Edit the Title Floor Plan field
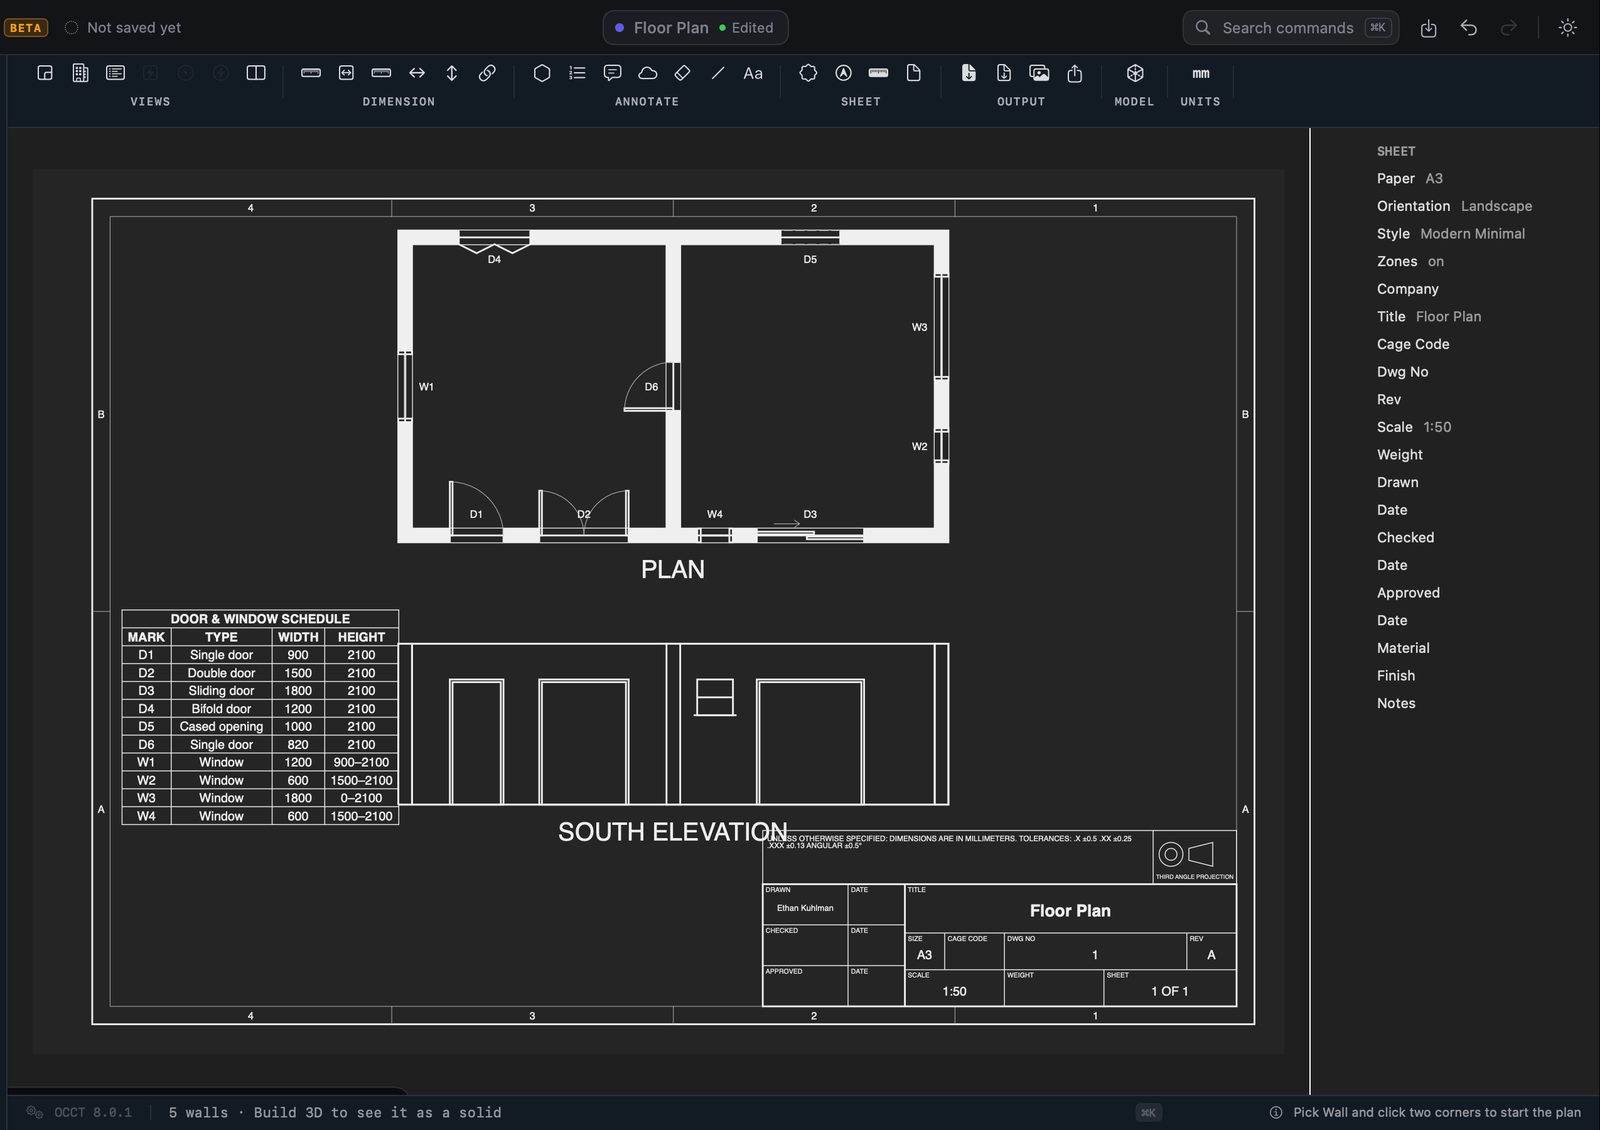 1429,316
